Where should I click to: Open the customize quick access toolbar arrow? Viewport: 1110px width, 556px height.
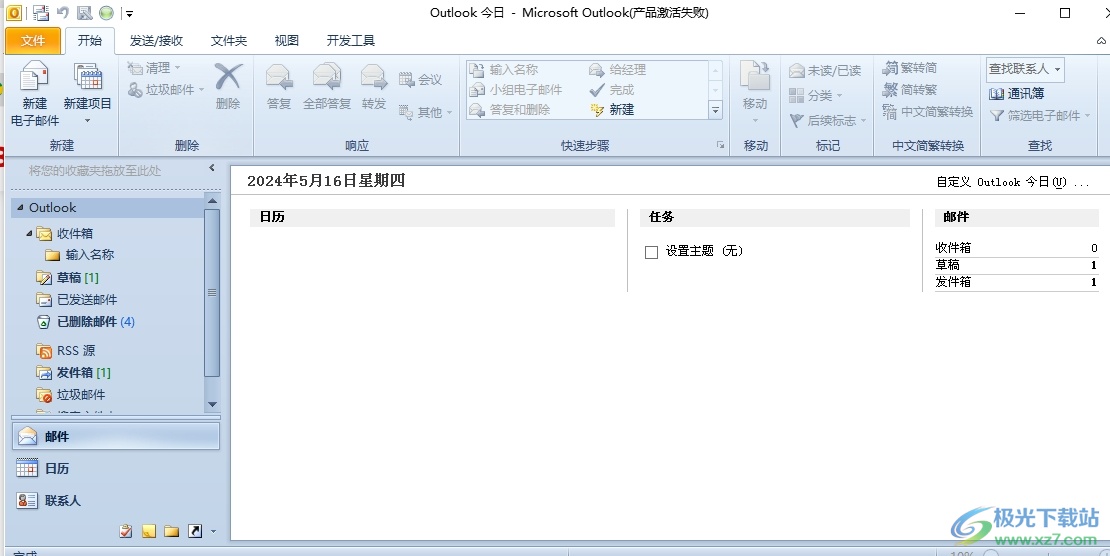(129, 13)
